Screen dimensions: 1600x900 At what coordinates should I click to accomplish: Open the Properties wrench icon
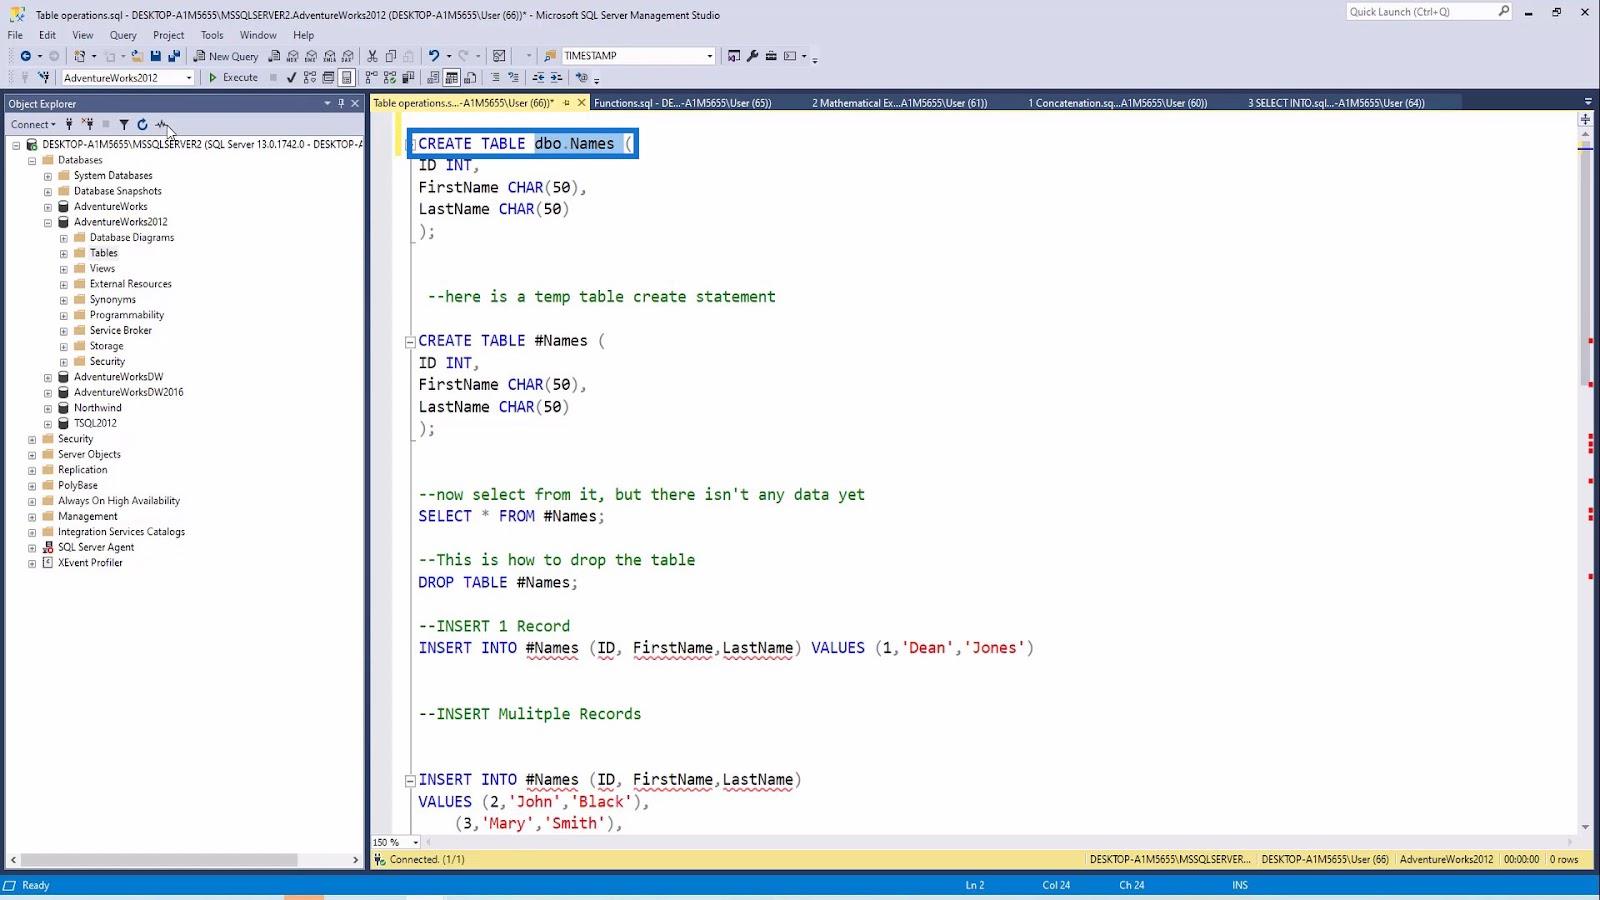coord(752,56)
